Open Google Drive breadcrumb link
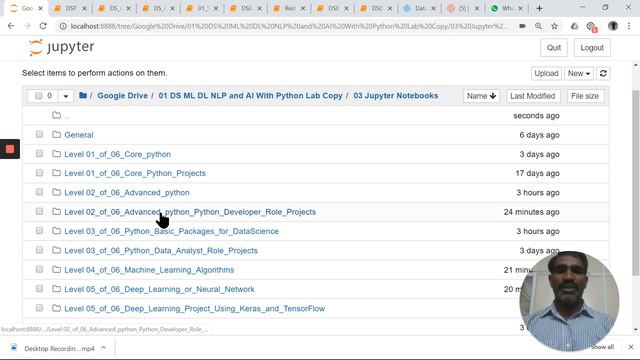The image size is (640, 360). (x=122, y=96)
